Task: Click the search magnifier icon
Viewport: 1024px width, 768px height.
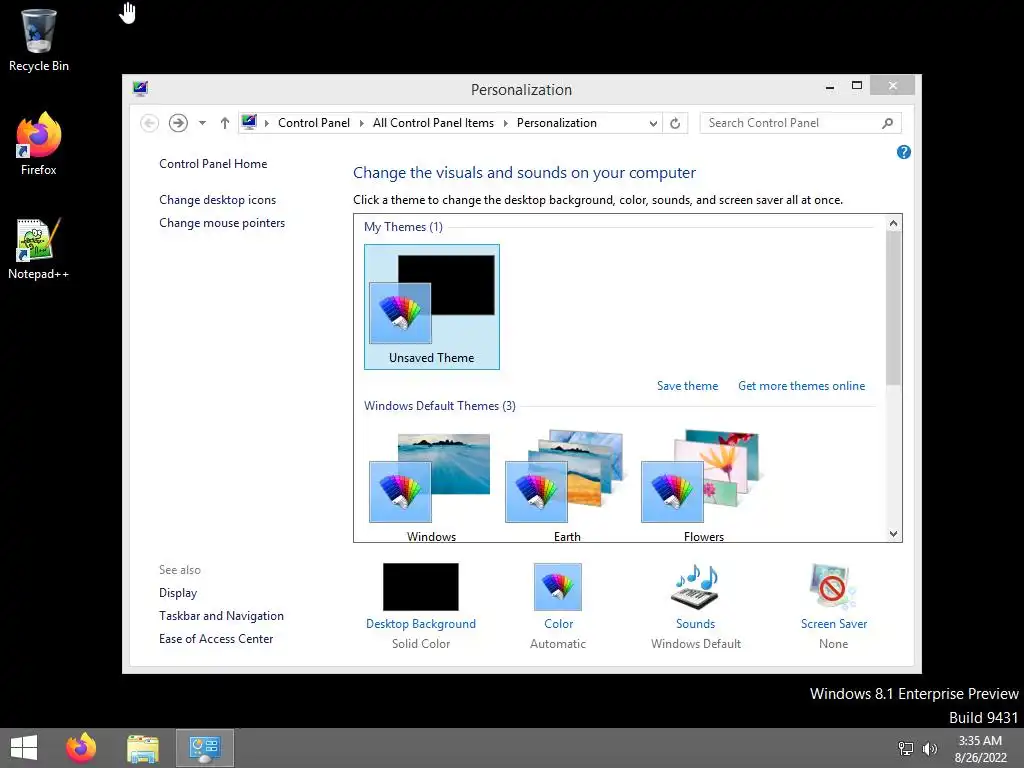Action: point(887,123)
